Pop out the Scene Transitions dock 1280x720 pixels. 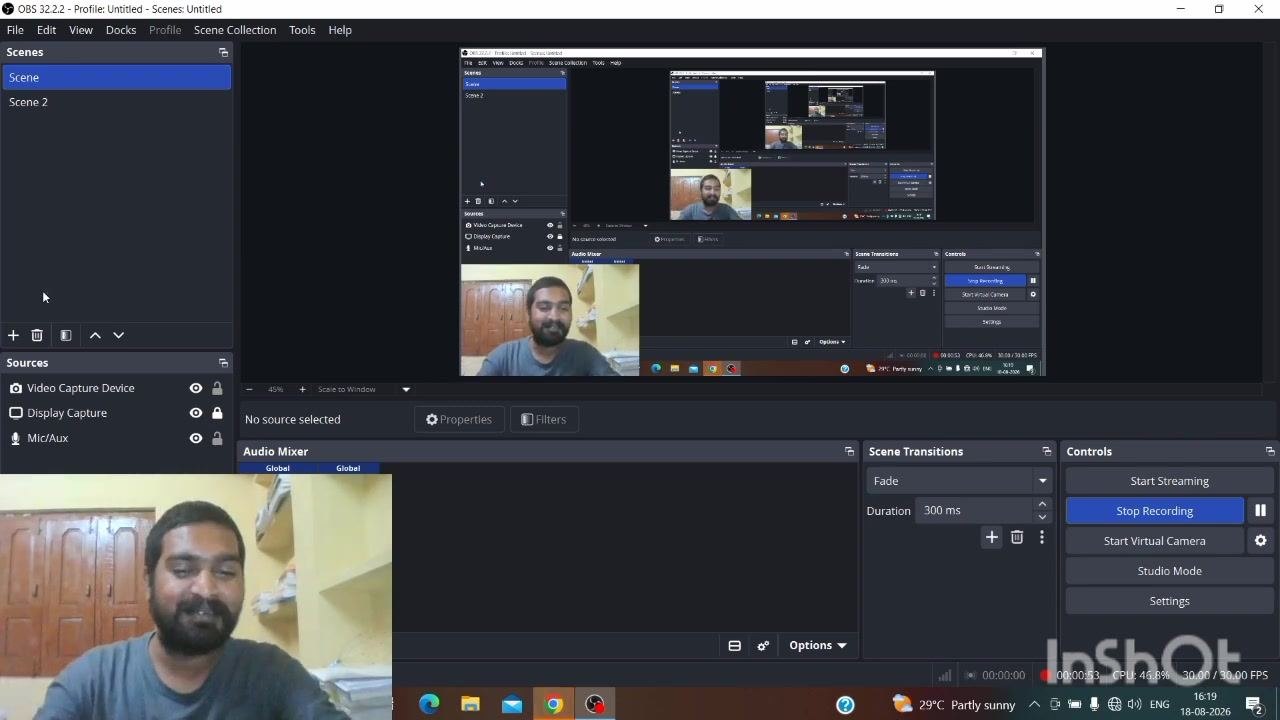[x=1047, y=452]
